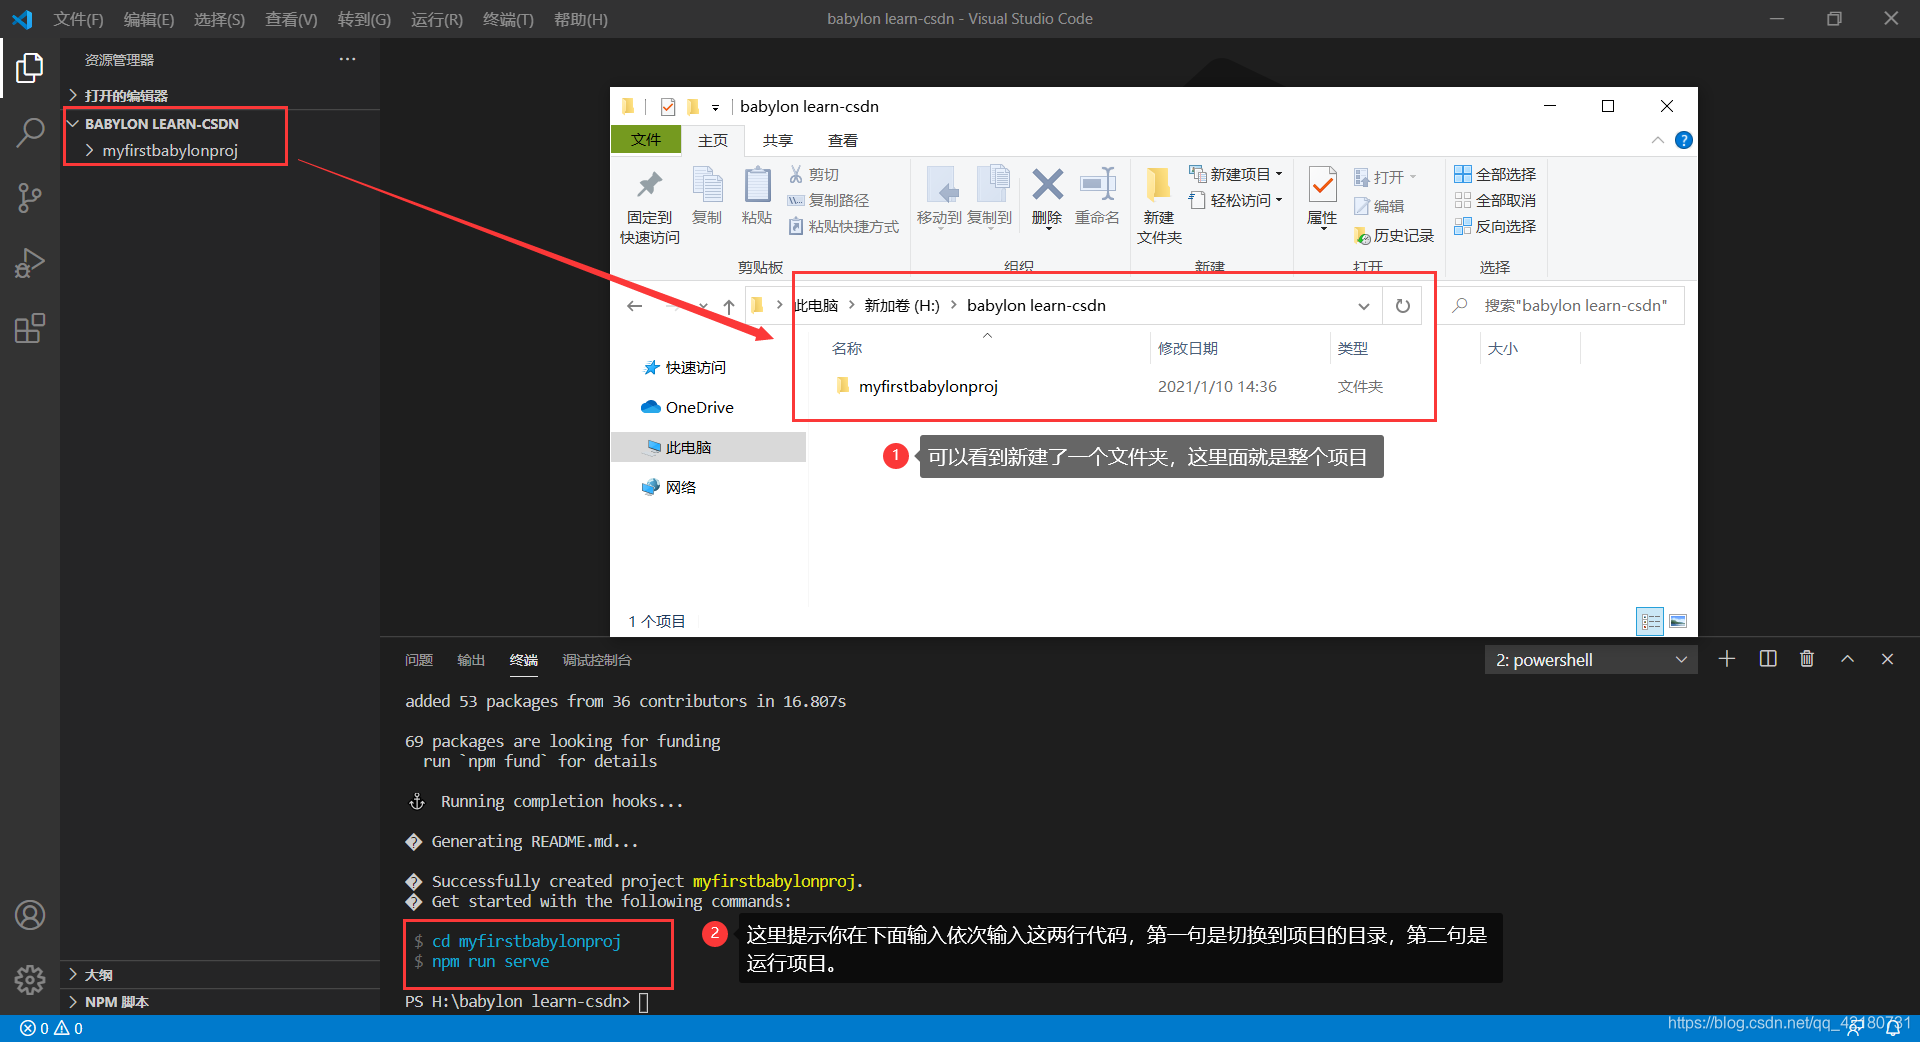
Task: Switch to the Output panel tab
Action: pyautogui.click(x=471, y=660)
